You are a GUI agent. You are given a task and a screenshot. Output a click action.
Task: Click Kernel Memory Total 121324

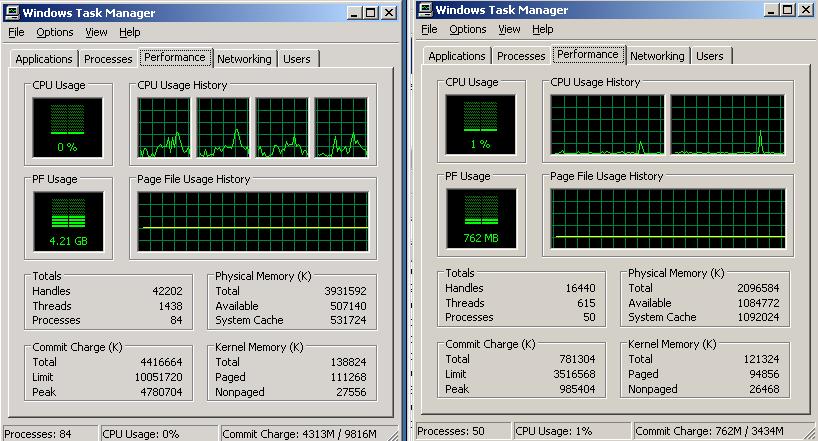761,359
